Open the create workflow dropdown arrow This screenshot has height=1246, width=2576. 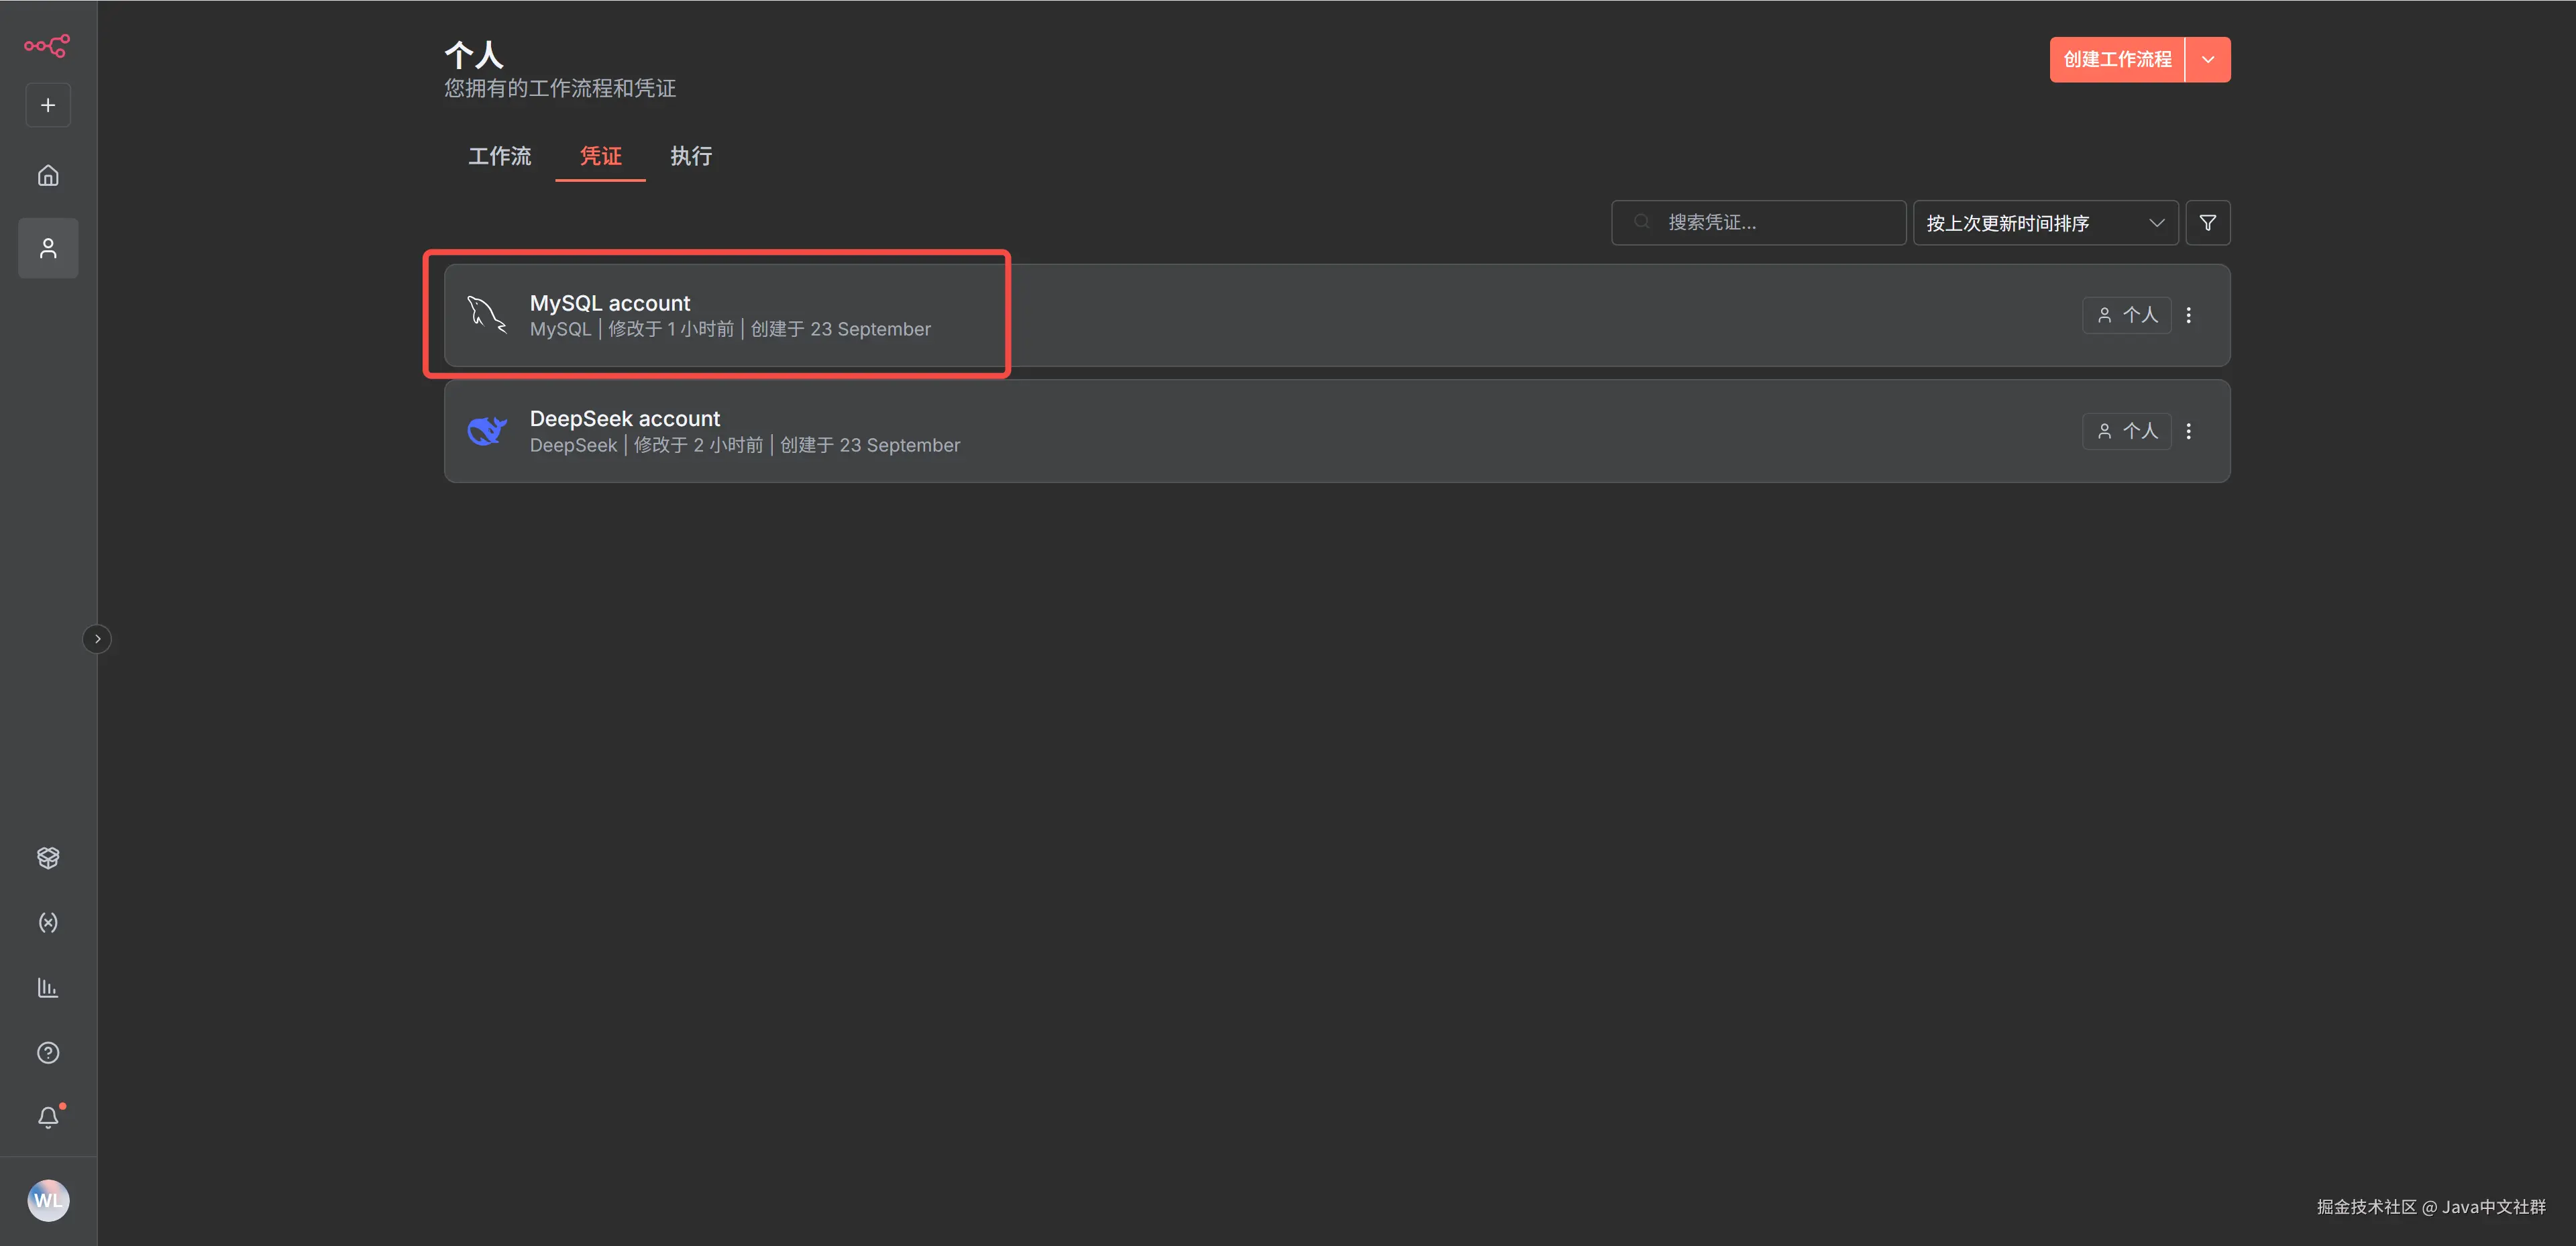2208,60
